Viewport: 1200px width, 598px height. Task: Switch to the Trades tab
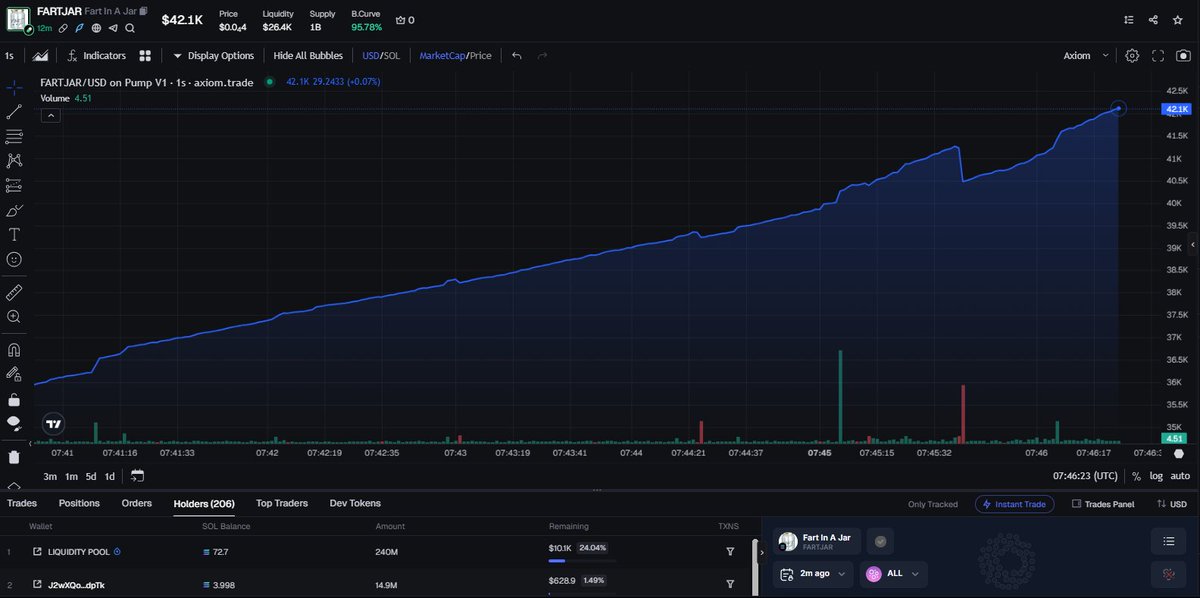click(x=22, y=503)
